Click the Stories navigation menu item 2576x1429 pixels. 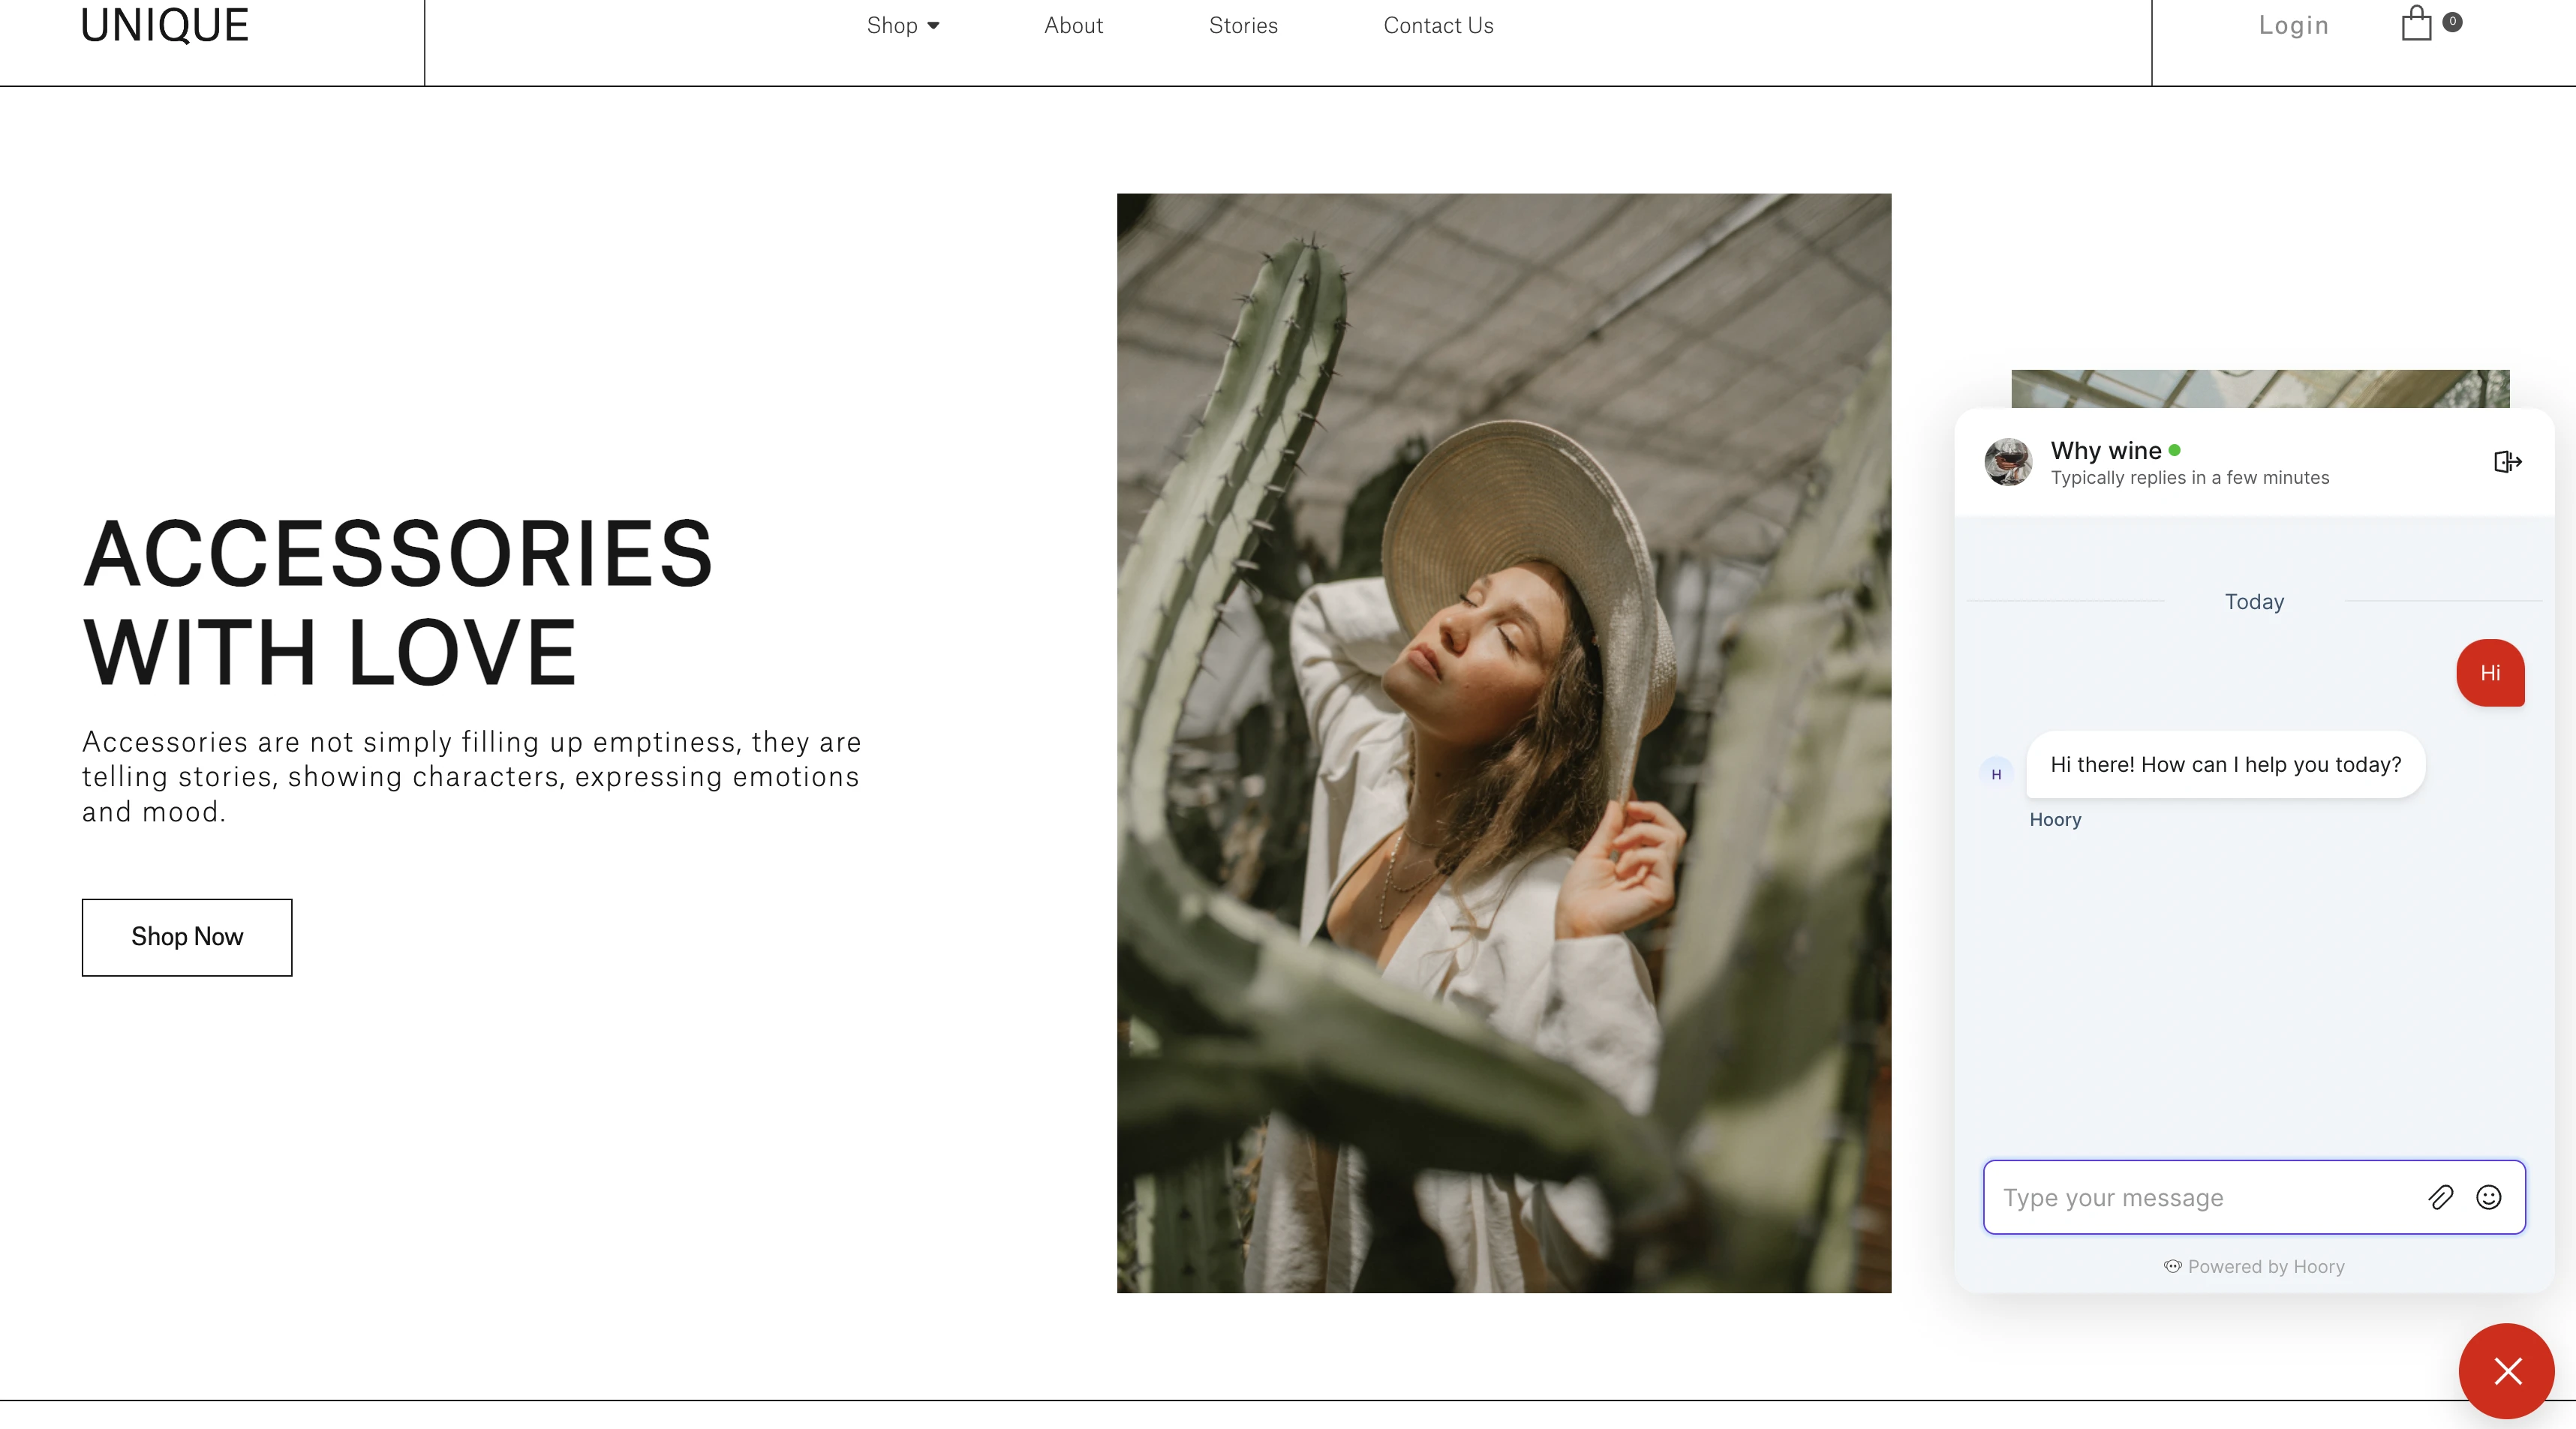coord(1243,25)
